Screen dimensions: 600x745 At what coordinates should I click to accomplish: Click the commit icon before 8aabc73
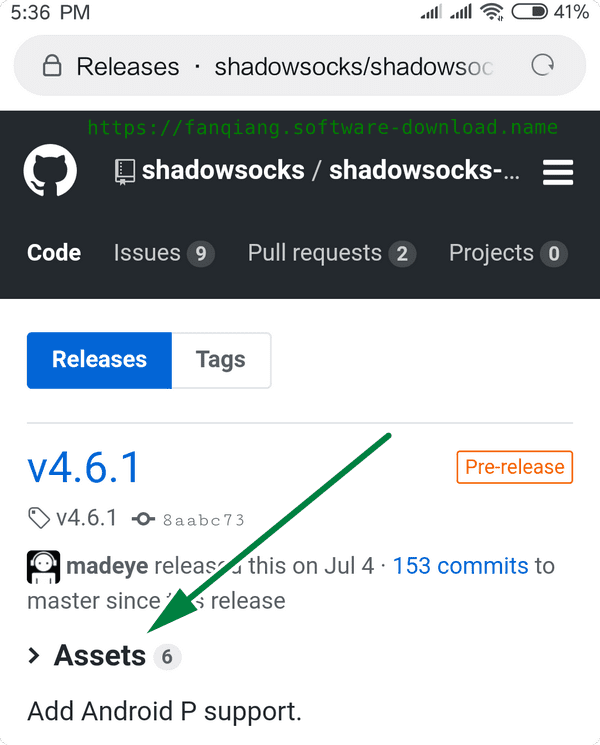143,519
